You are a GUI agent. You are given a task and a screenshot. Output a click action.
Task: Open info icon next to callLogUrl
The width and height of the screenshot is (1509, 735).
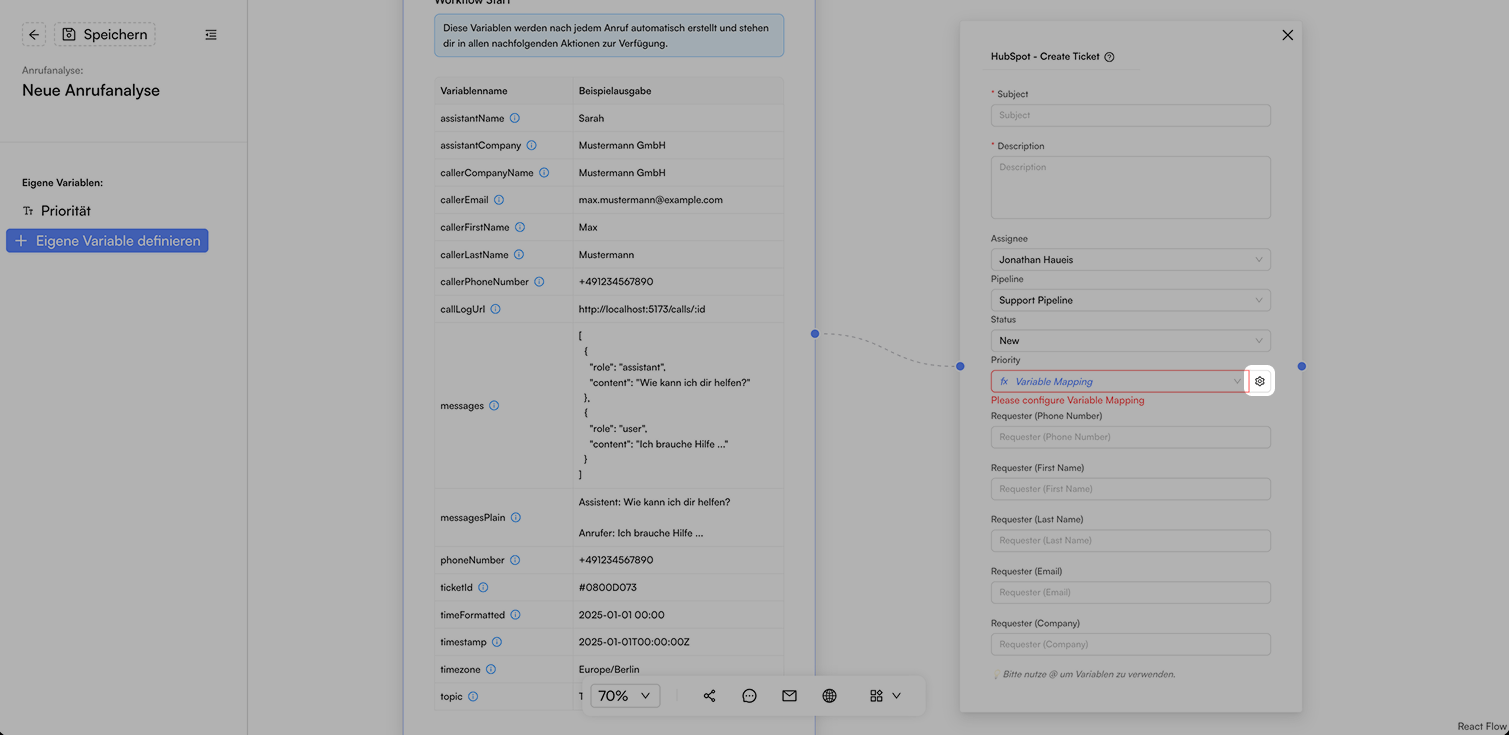point(495,310)
